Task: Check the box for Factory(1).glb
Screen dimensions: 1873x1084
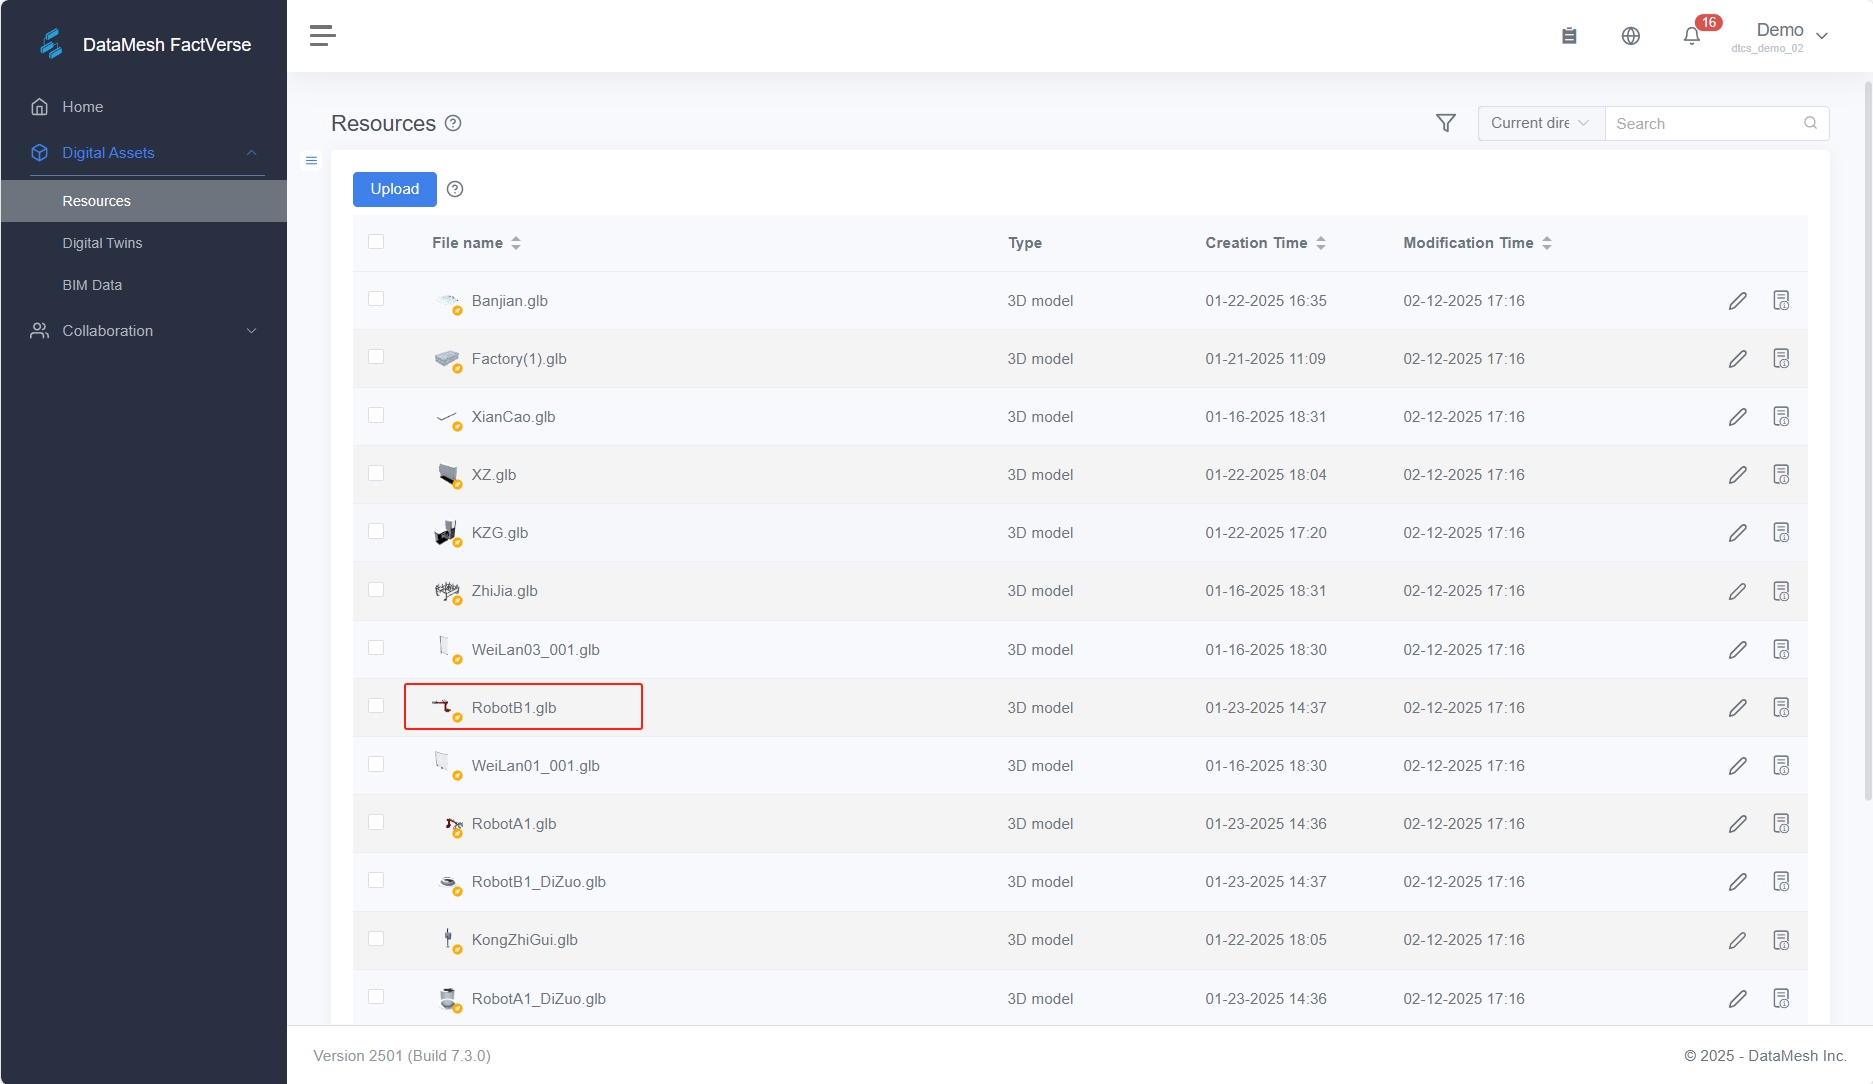Action: pyautogui.click(x=376, y=357)
